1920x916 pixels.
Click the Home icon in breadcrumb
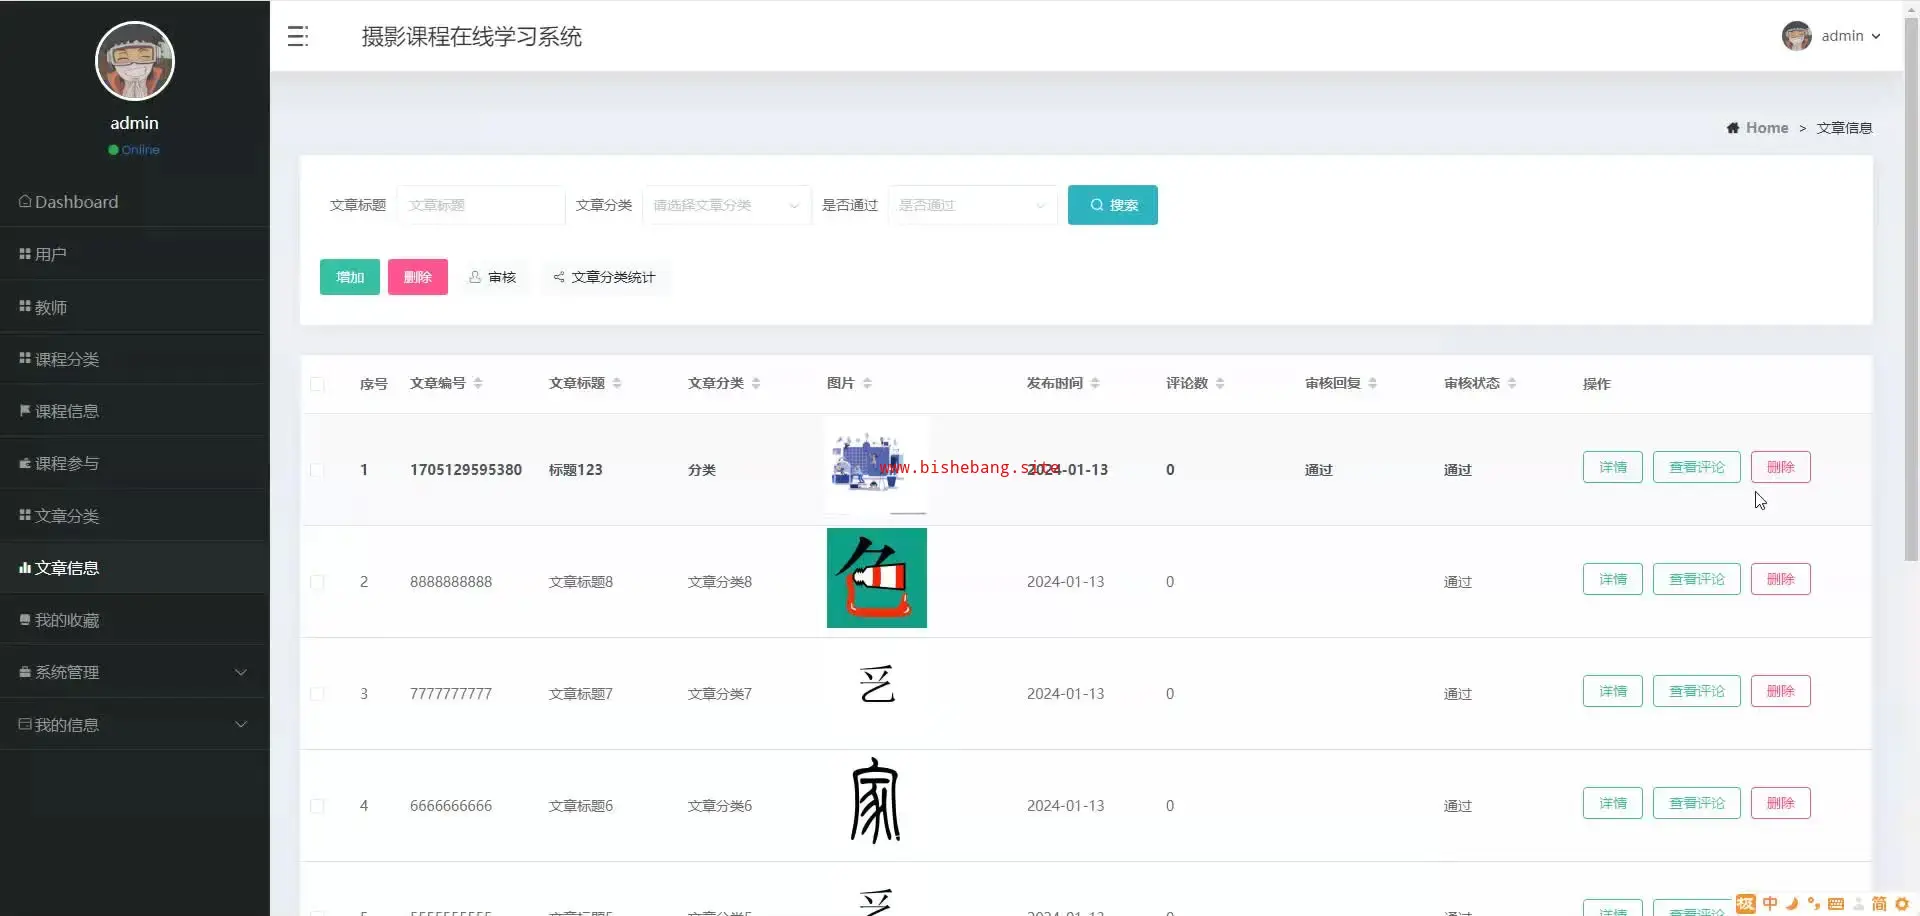1732,128
